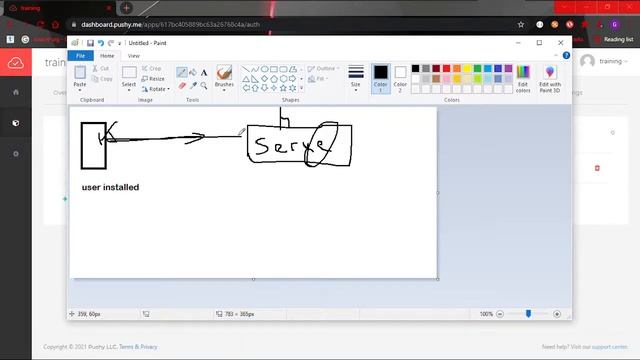
Task: Expand the Select dropdown arrow
Action: pos(129,90)
